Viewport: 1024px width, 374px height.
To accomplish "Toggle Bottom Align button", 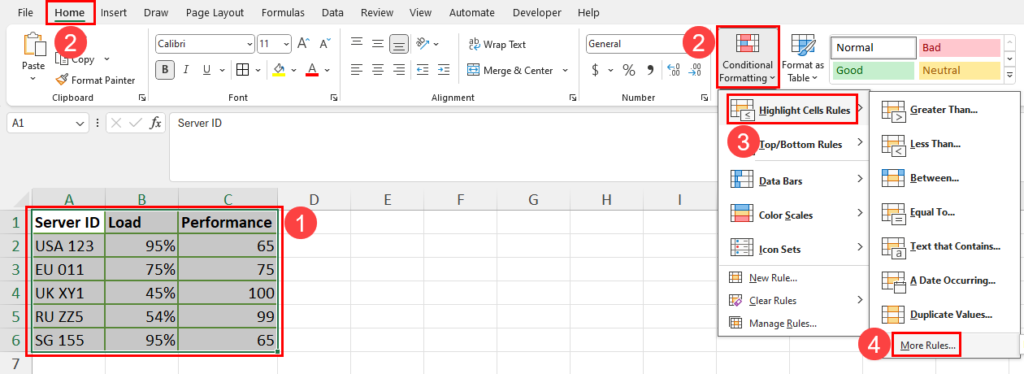I will [x=398, y=44].
